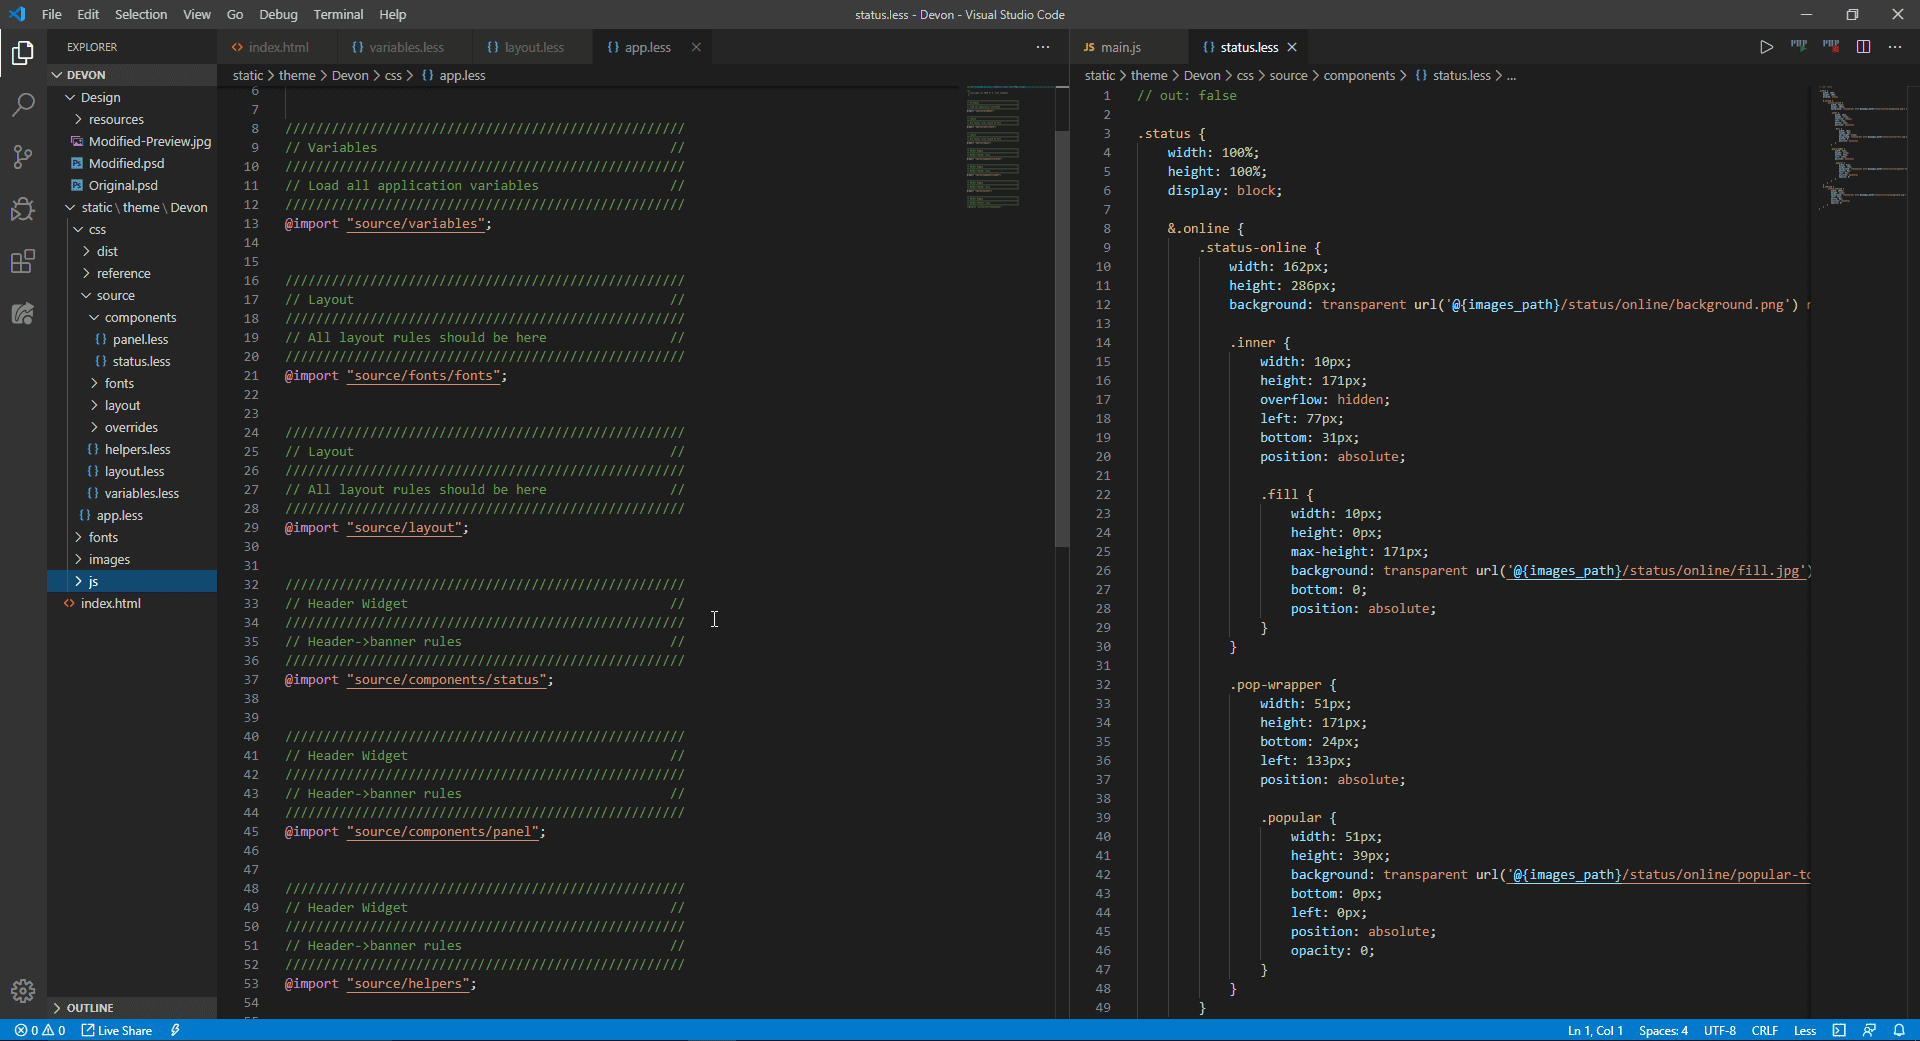
Task: Open more actions for left editor group
Action: click(1043, 47)
